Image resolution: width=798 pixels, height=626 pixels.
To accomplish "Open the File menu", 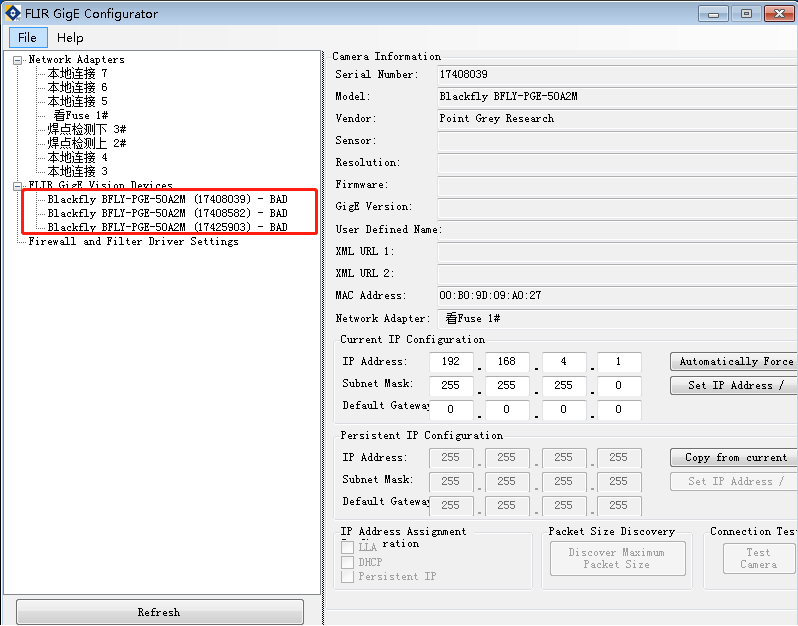I will pos(28,38).
